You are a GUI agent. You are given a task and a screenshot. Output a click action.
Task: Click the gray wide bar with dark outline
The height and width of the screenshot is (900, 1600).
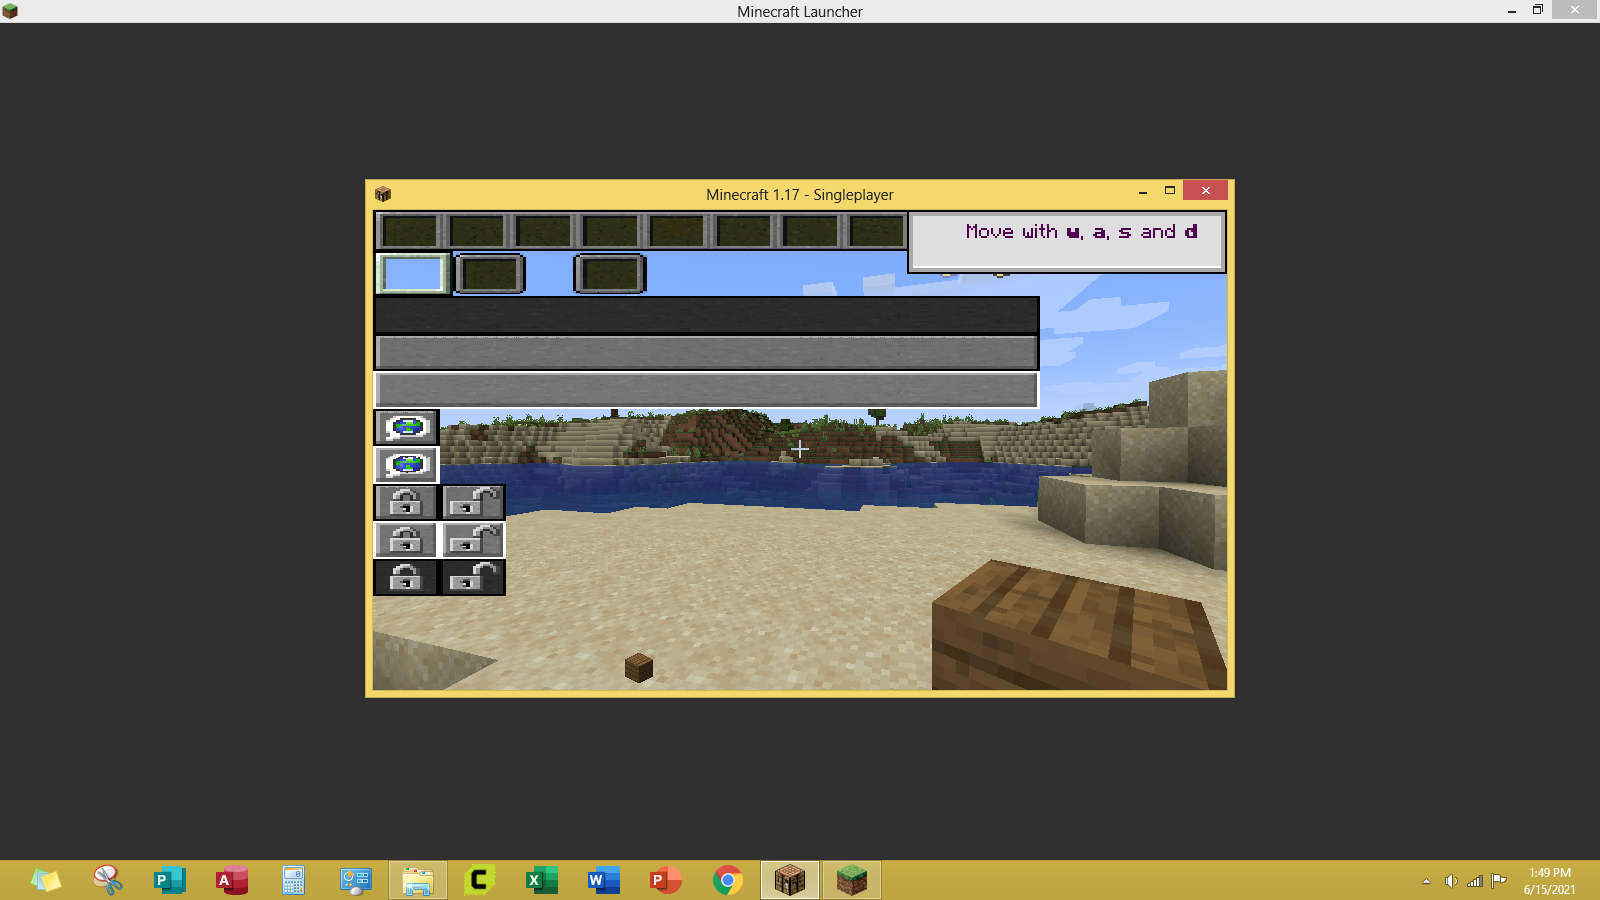pyautogui.click(x=706, y=352)
